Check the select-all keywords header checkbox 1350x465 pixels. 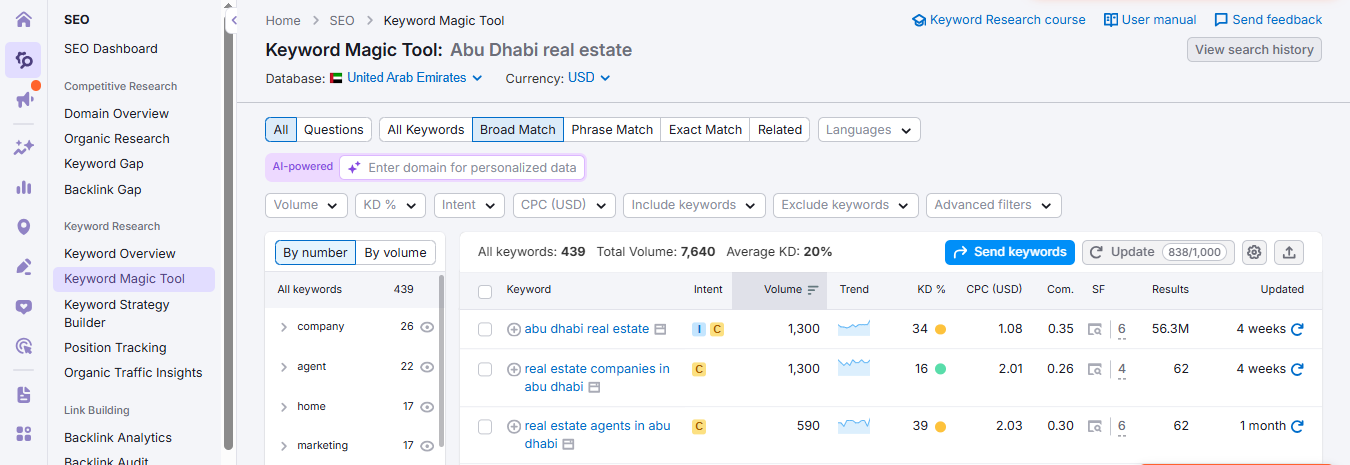(485, 291)
